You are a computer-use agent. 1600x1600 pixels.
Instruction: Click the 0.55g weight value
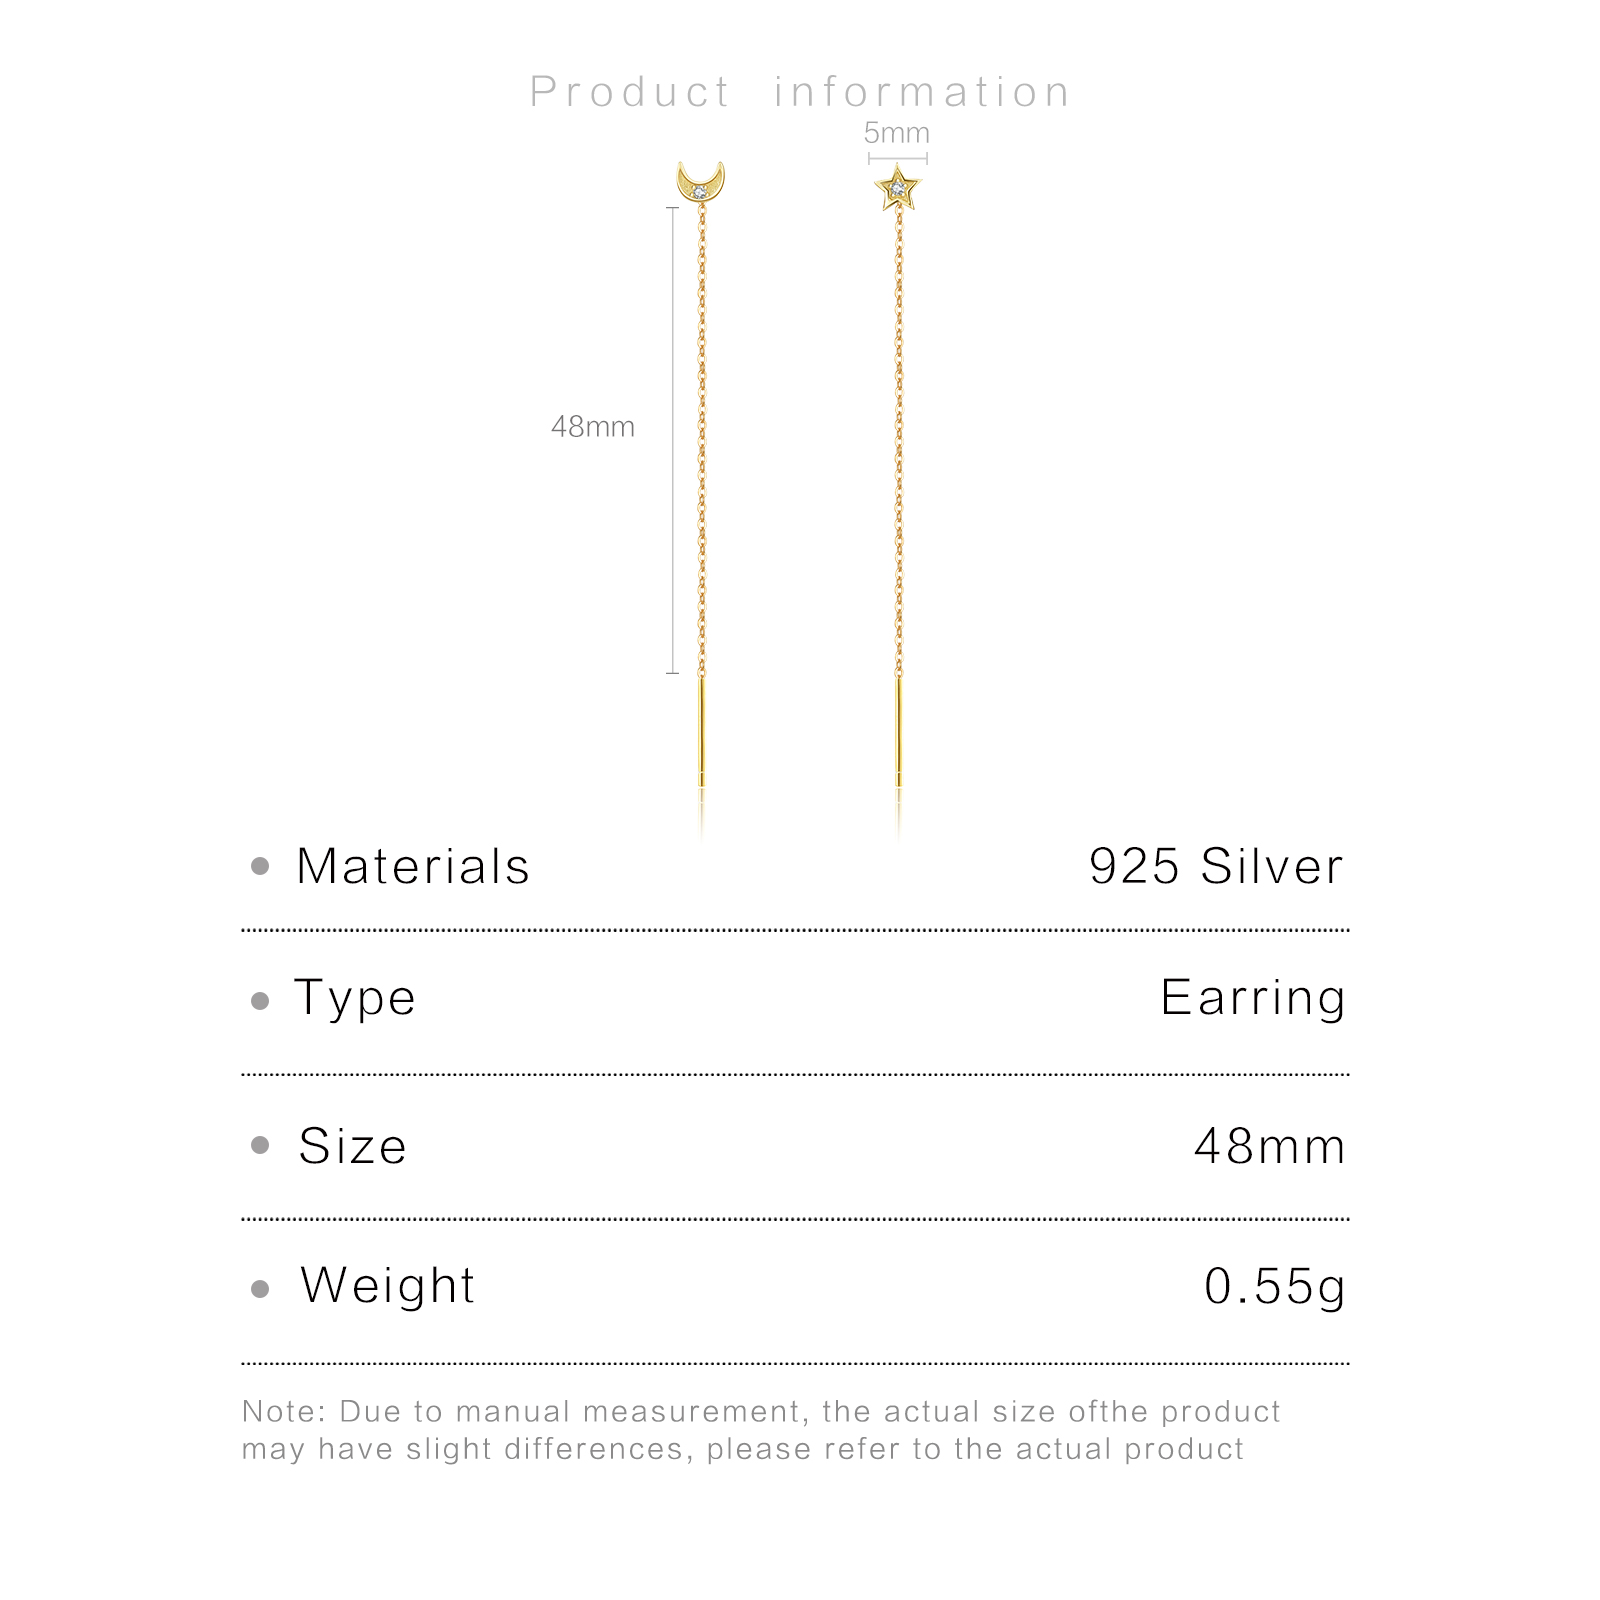point(1275,1287)
